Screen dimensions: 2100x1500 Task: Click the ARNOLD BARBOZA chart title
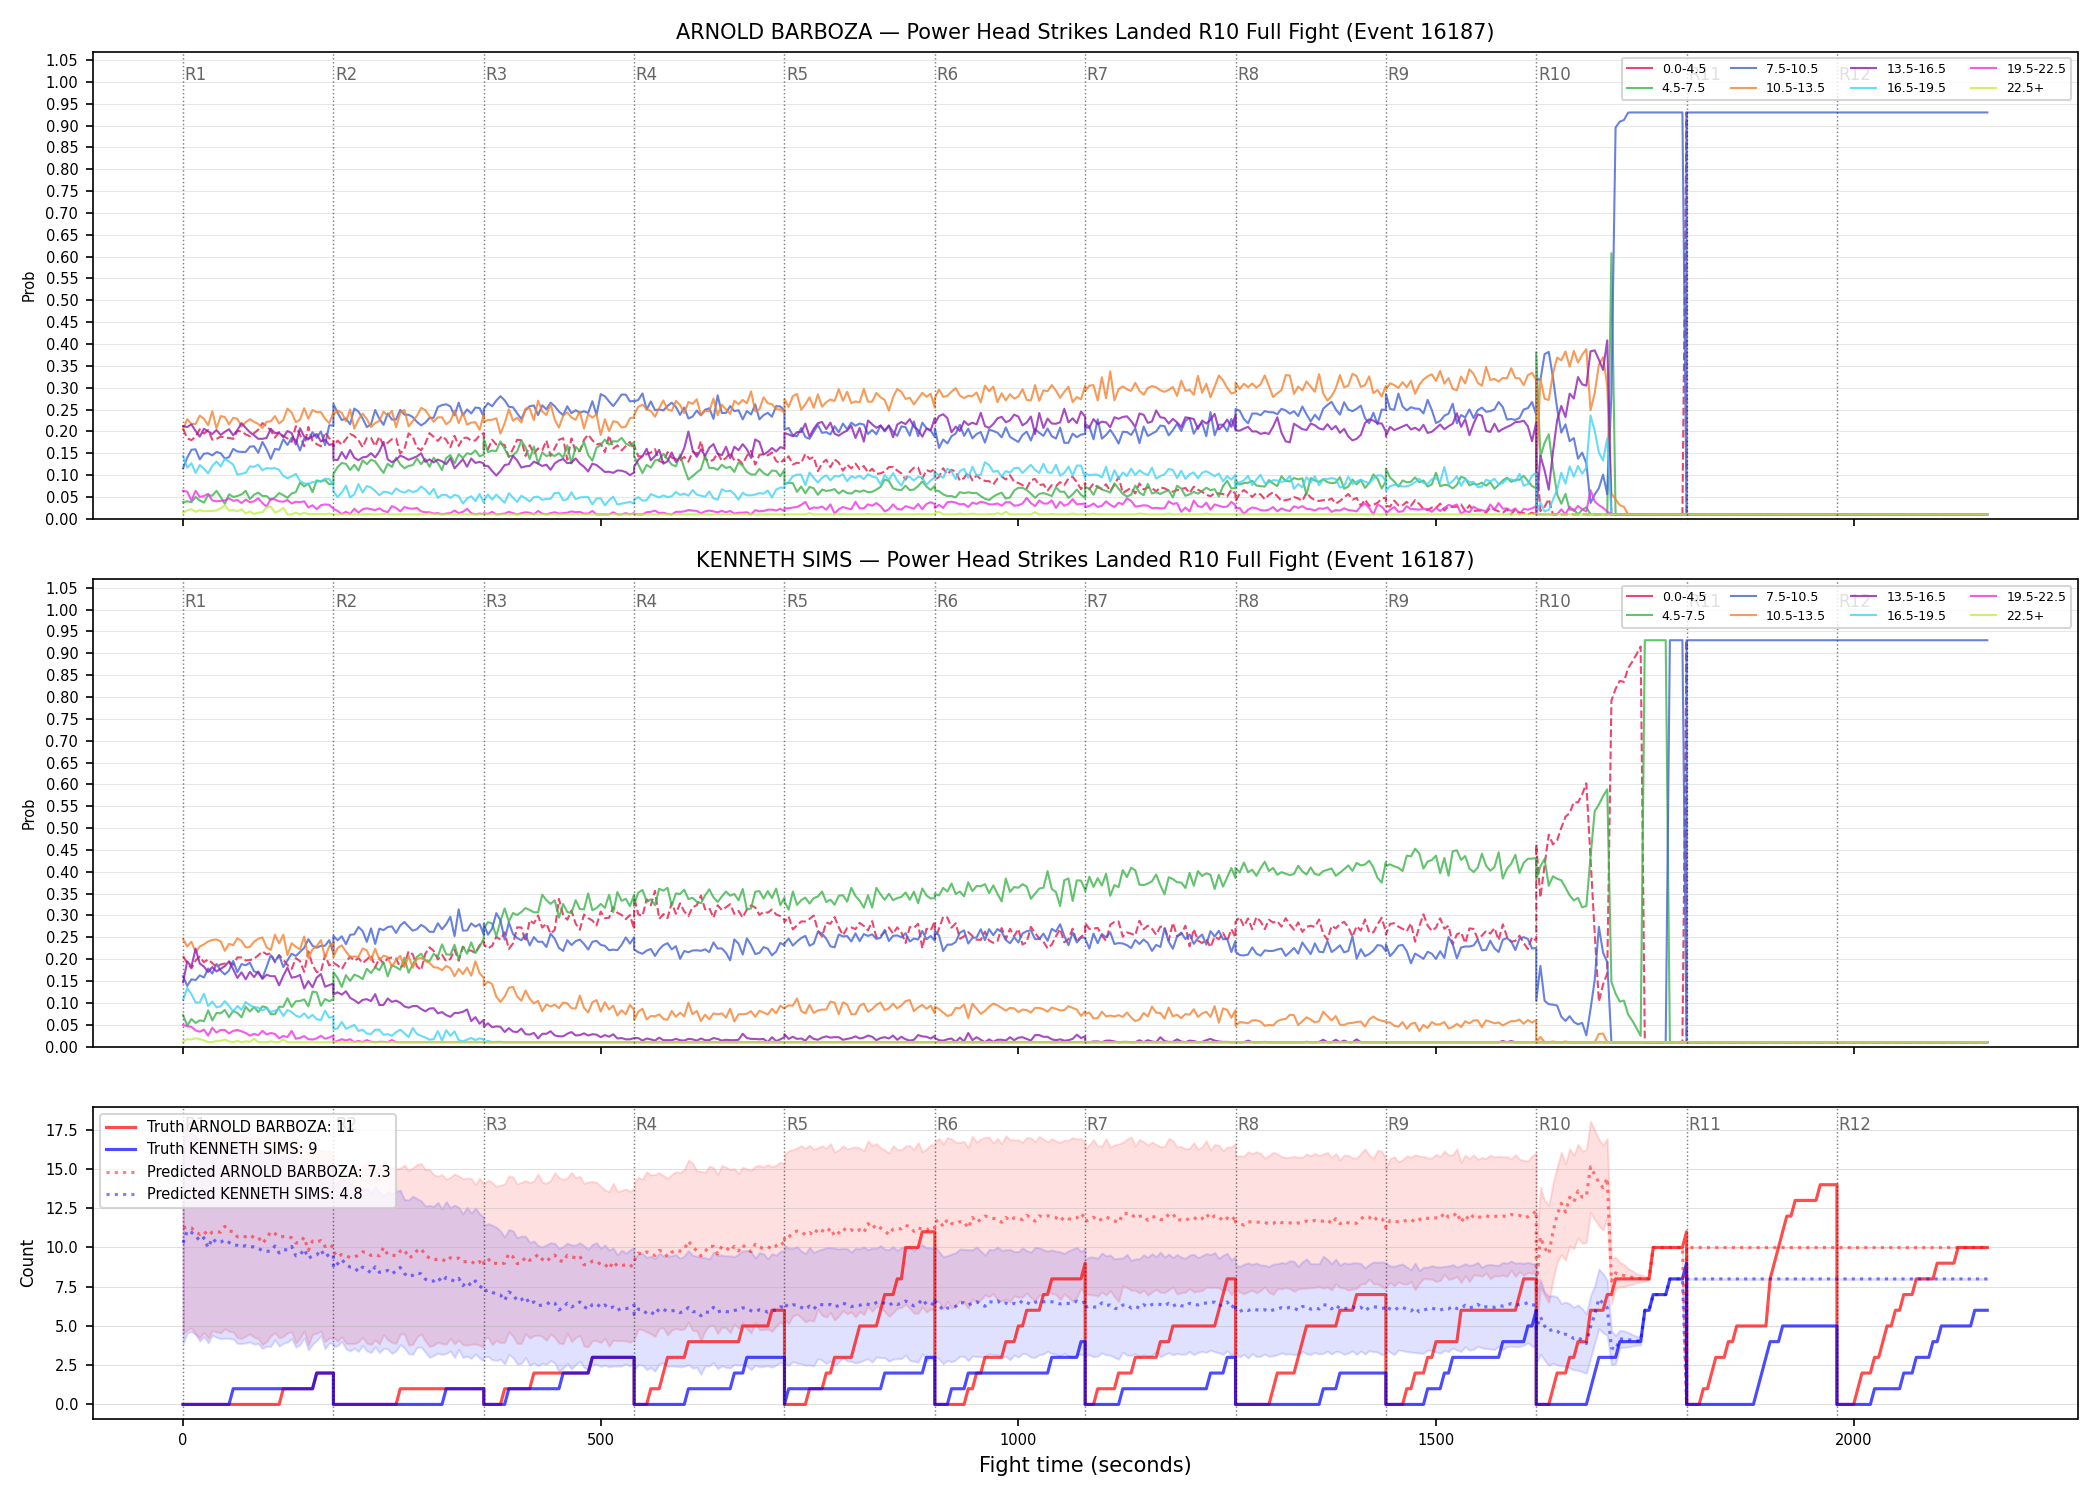coord(1085,32)
